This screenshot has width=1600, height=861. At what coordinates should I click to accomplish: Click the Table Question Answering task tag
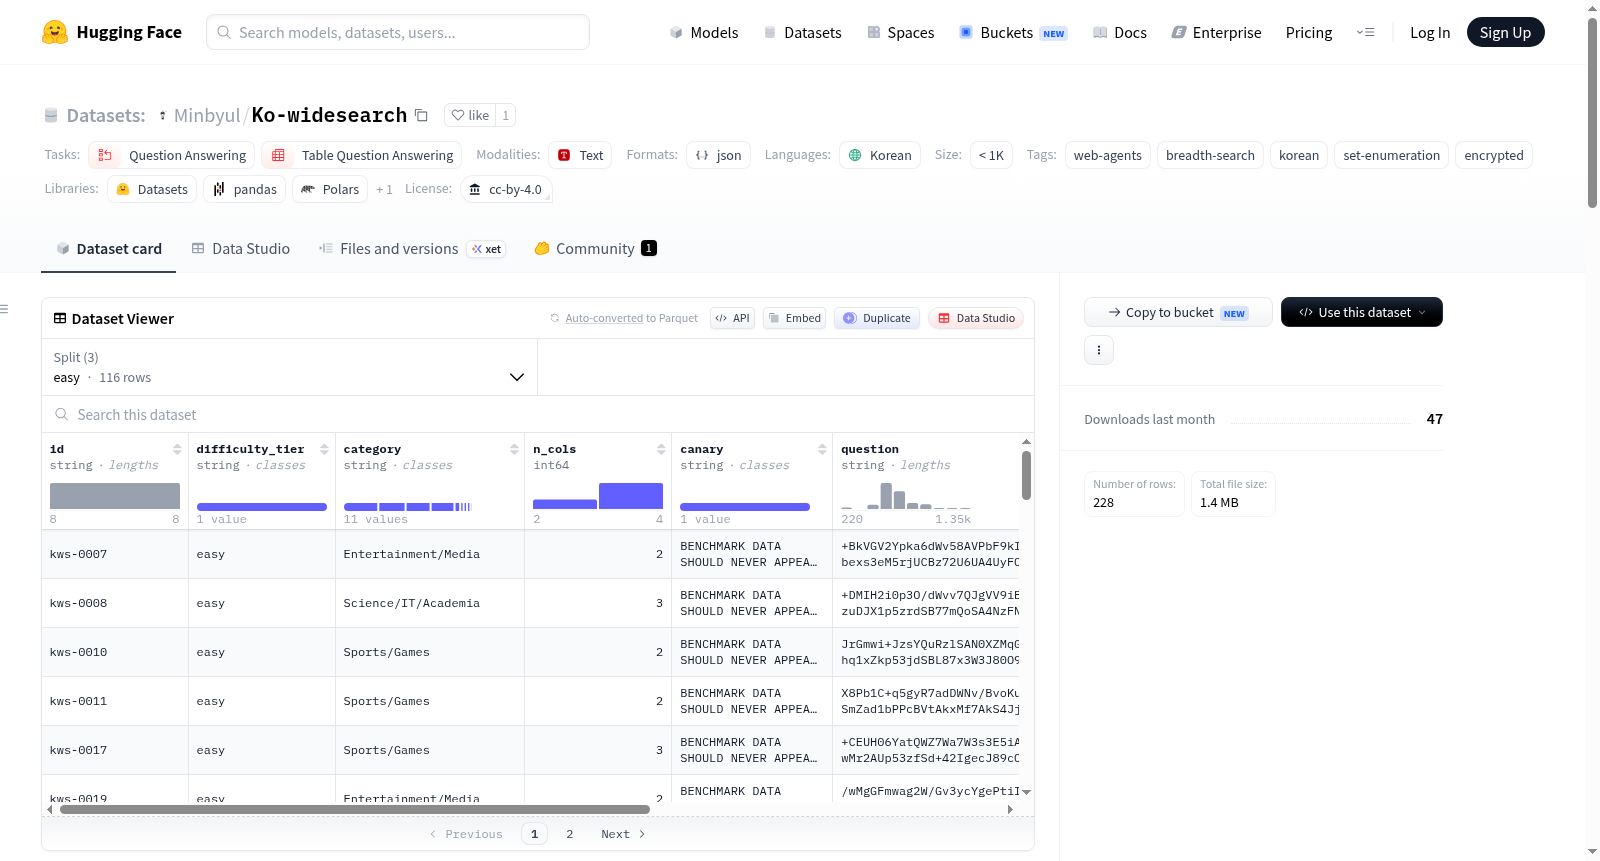pos(362,155)
